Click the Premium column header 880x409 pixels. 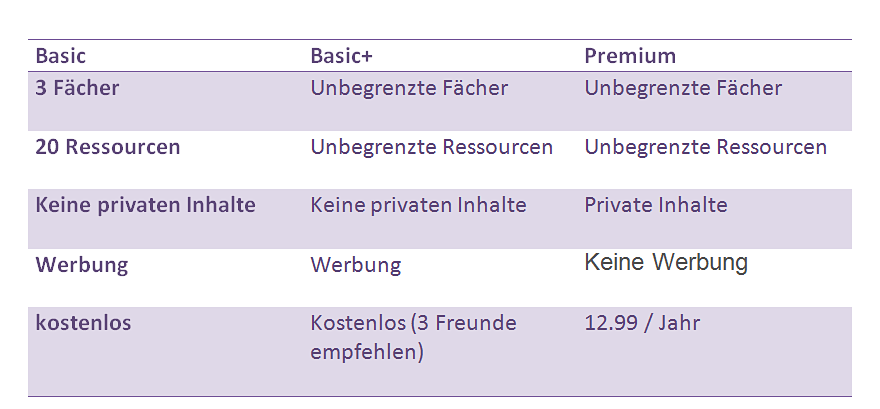click(630, 56)
